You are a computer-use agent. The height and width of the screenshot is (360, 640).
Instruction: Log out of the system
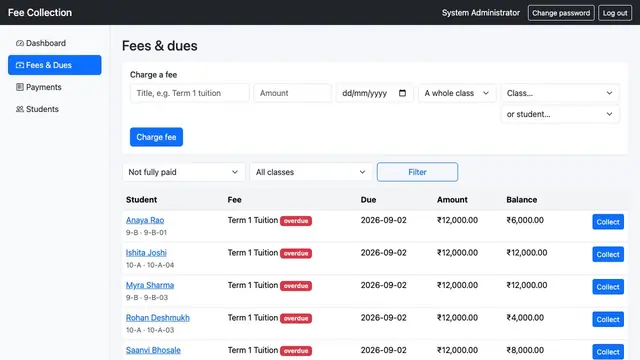(x=615, y=13)
